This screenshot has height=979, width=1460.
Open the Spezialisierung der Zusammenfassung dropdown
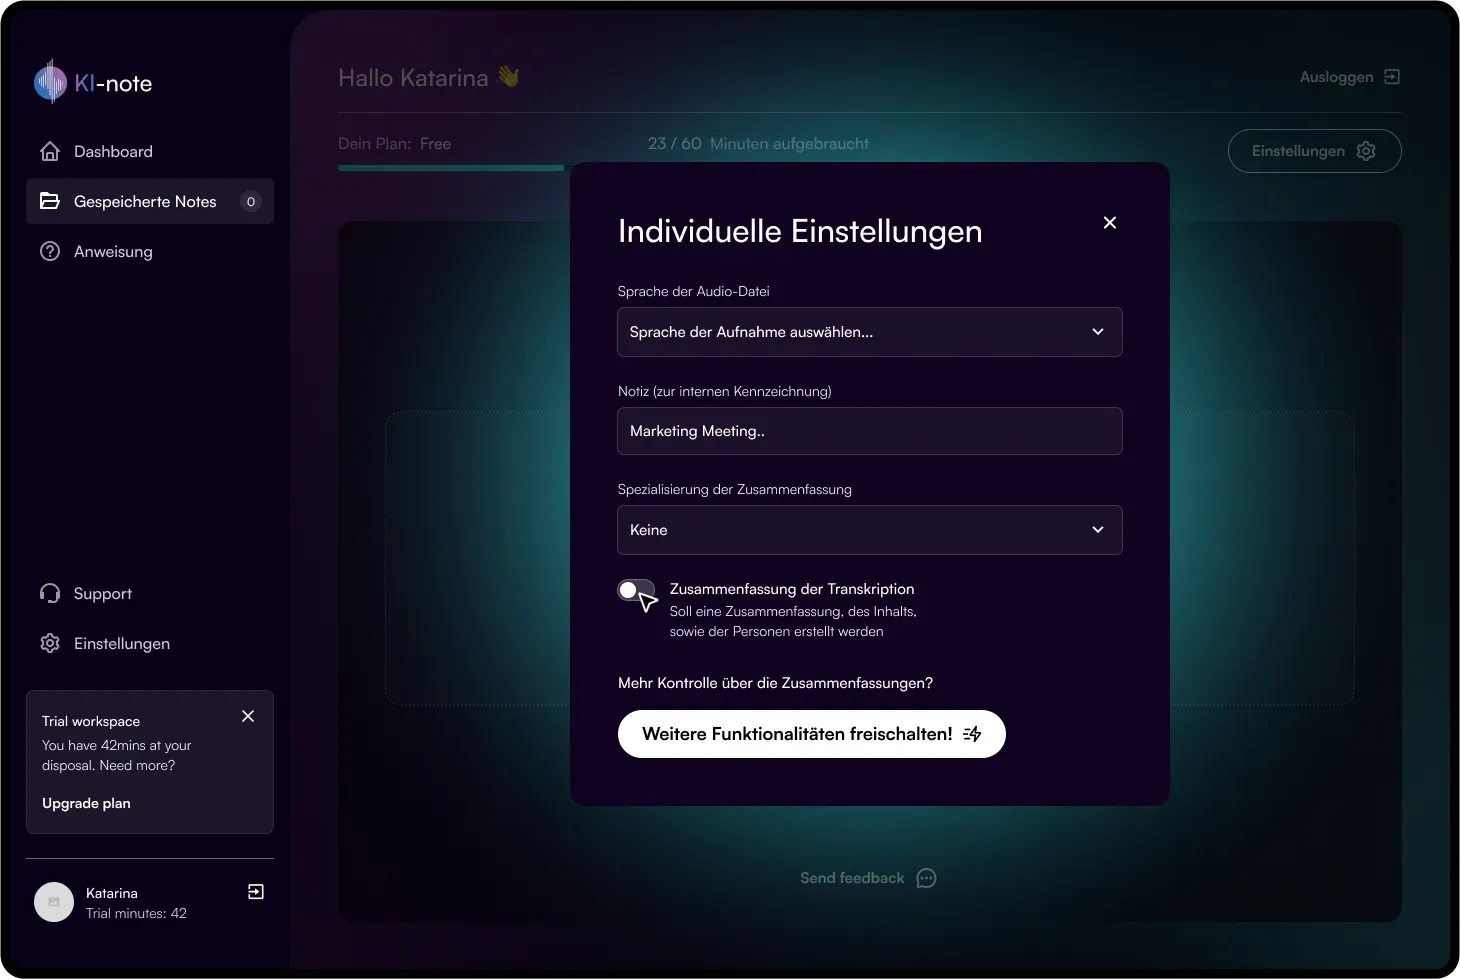coord(870,530)
